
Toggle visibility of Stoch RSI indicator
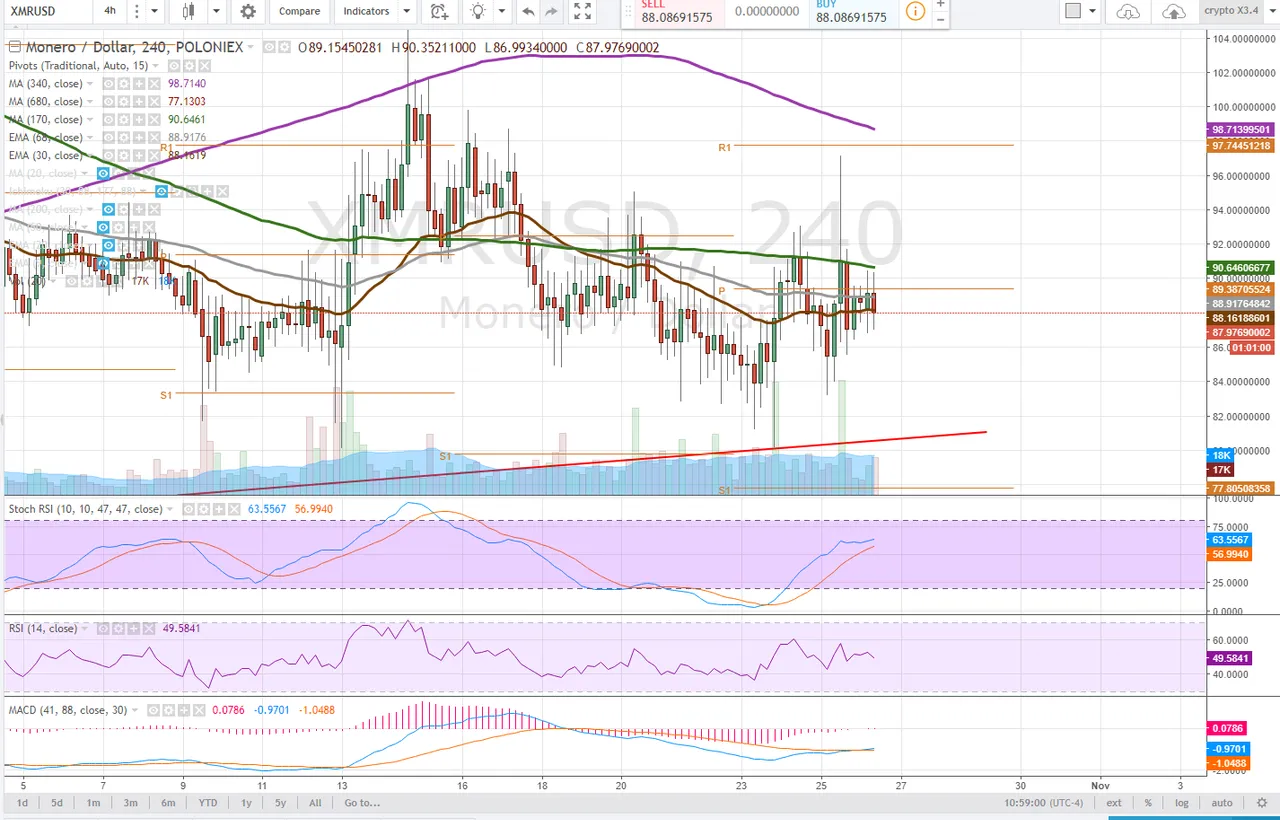point(188,509)
